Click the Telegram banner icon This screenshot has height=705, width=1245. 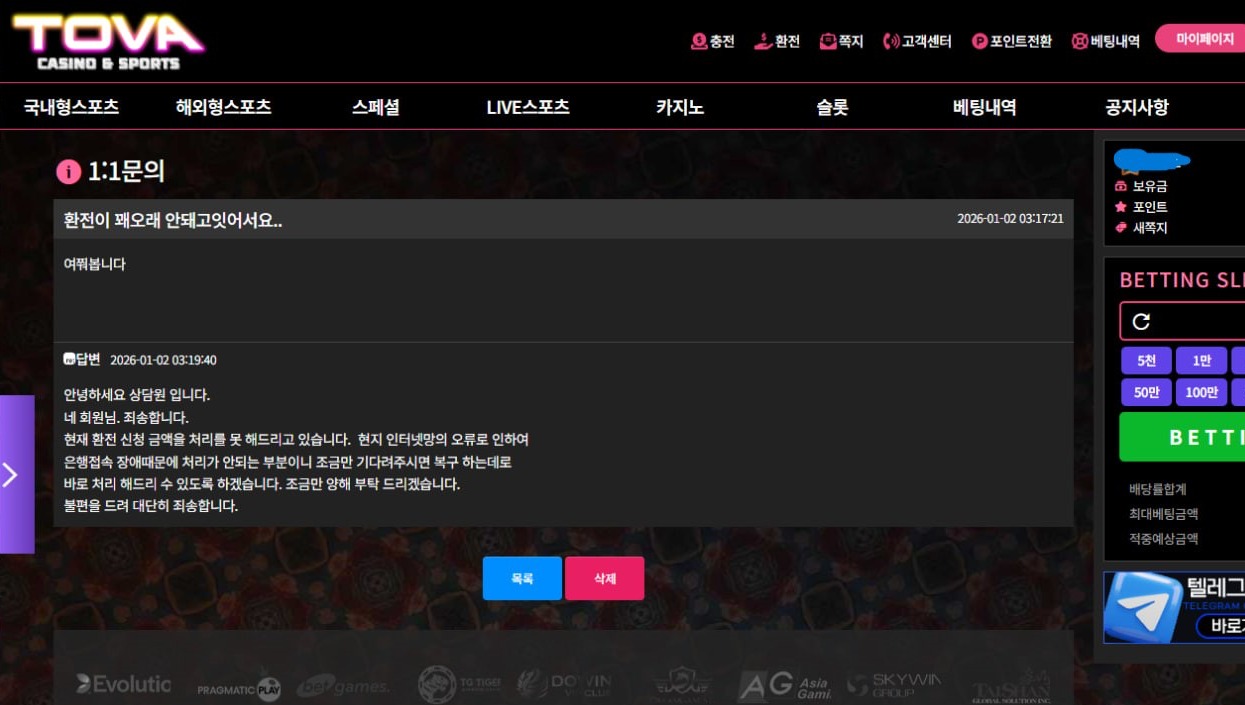(1143, 607)
